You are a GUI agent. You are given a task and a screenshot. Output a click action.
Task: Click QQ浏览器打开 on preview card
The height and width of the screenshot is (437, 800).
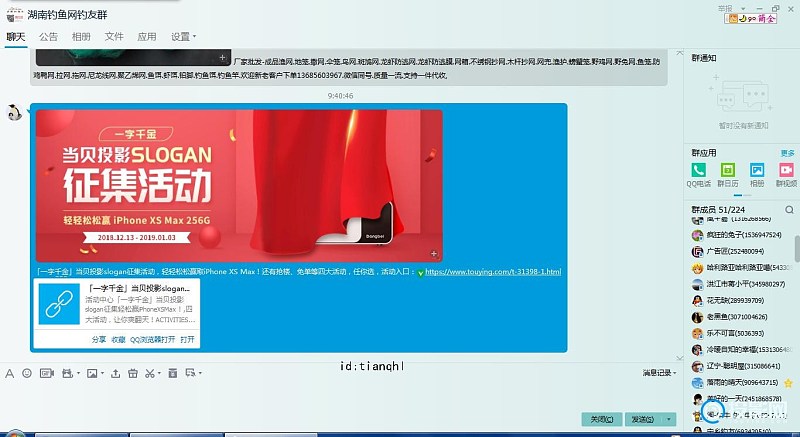[152, 340]
